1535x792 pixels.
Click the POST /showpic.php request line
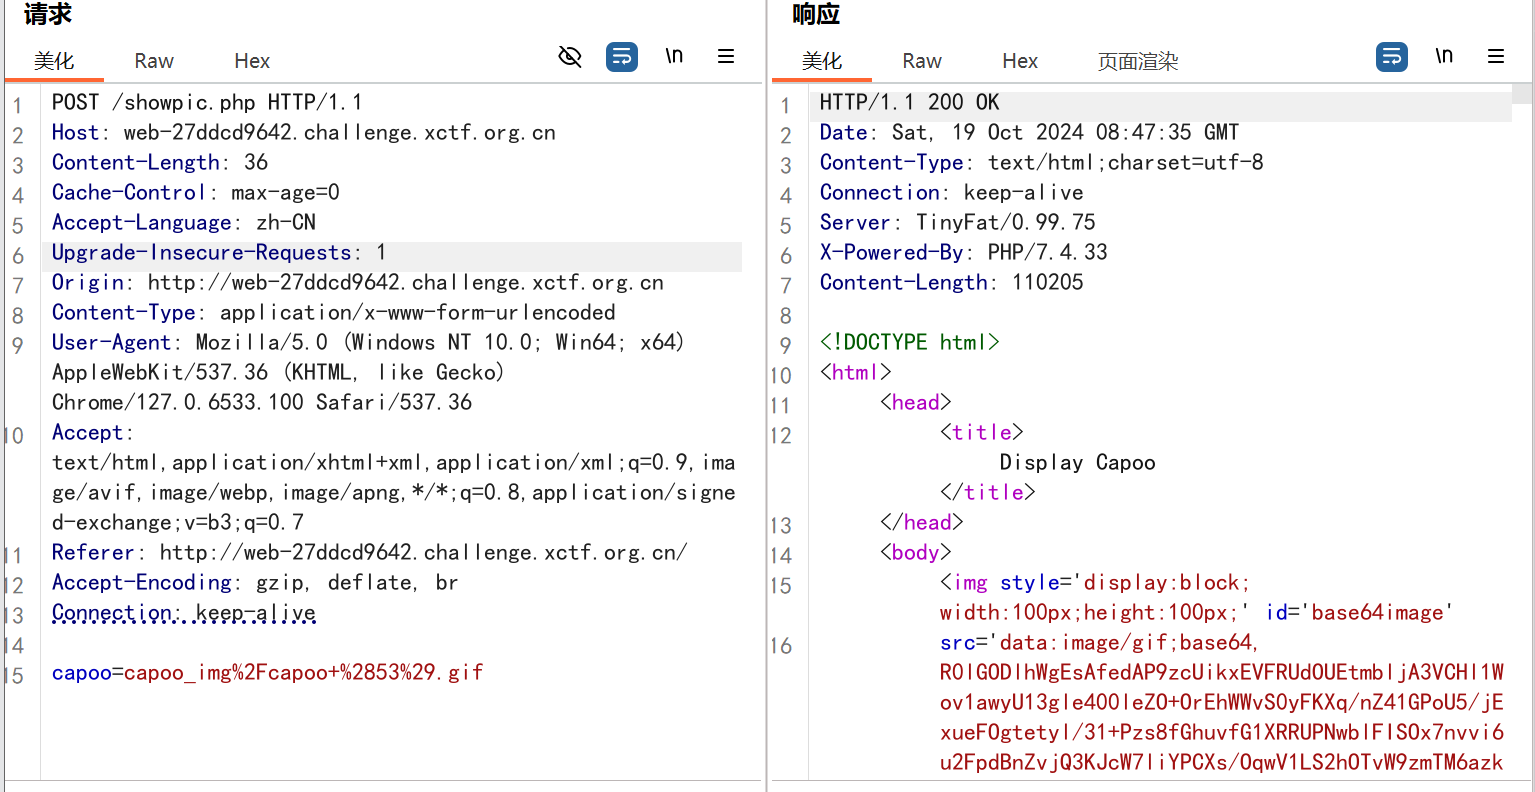[x=207, y=102]
